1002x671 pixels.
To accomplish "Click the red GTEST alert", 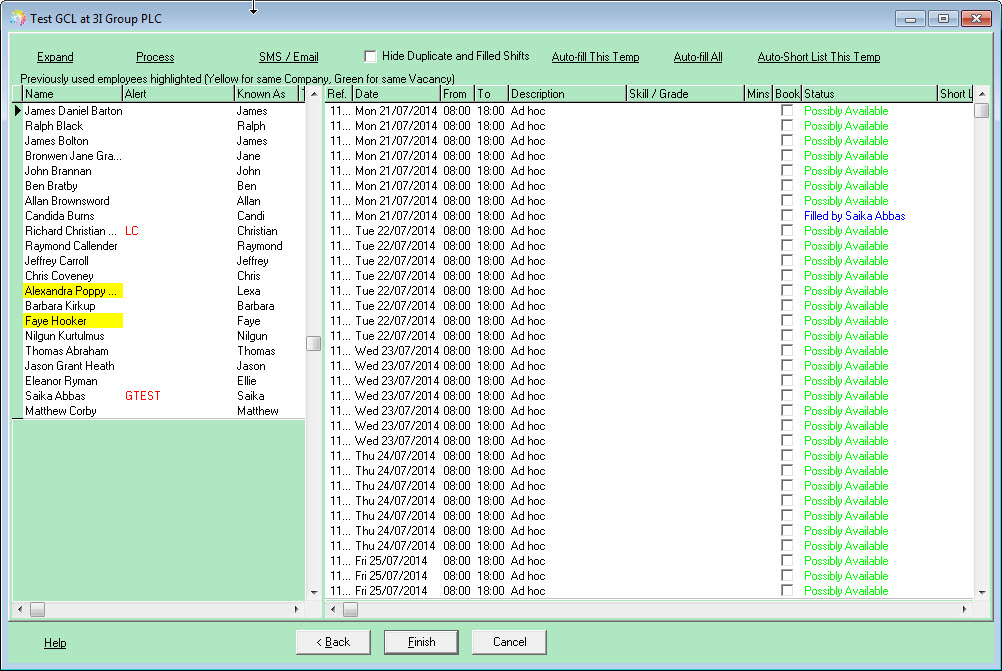I will (143, 396).
